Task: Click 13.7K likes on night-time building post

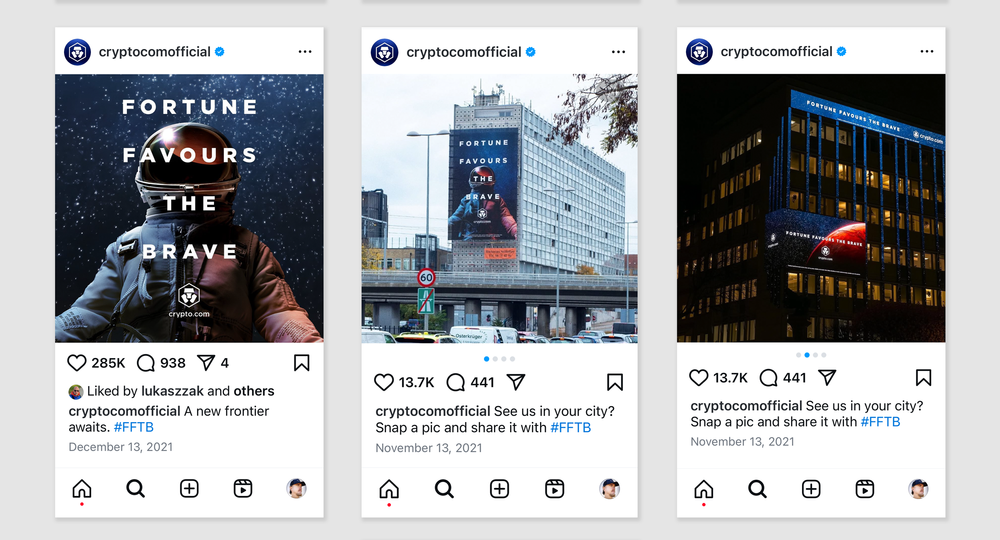Action: click(730, 378)
